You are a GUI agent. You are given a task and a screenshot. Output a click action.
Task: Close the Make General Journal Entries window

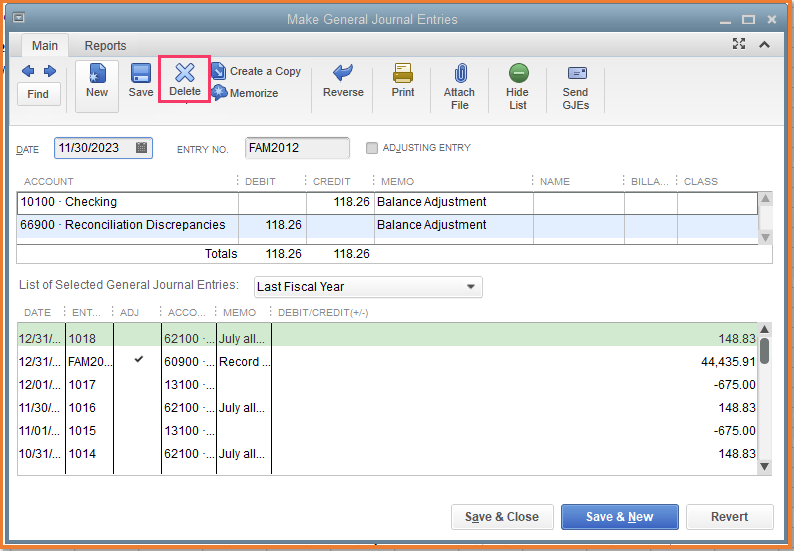pos(772,19)
